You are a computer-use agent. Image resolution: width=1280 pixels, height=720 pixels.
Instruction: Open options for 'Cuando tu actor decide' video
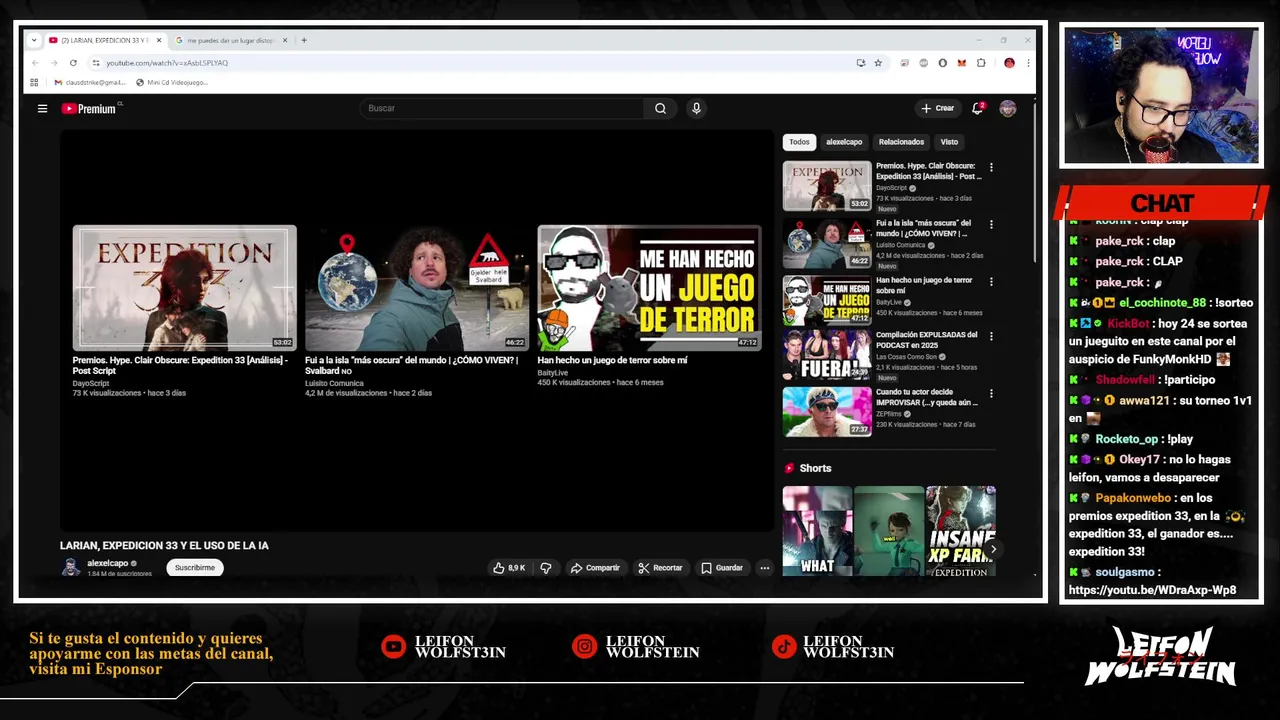tap(991, 393)
